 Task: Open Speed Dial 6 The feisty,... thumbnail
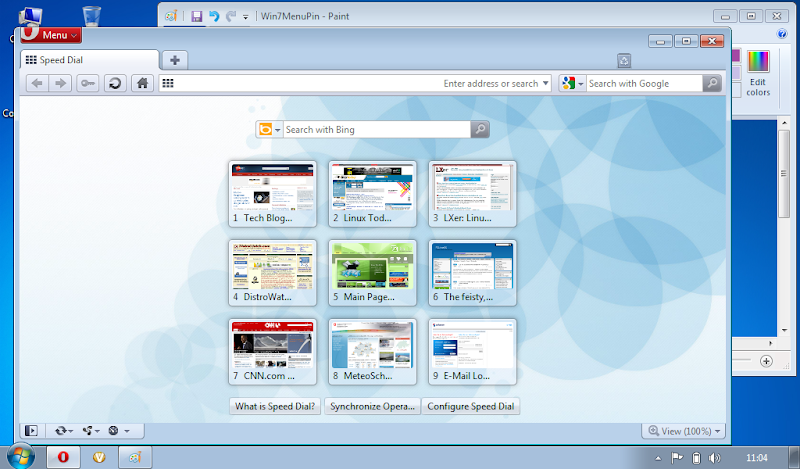point(472,273)
